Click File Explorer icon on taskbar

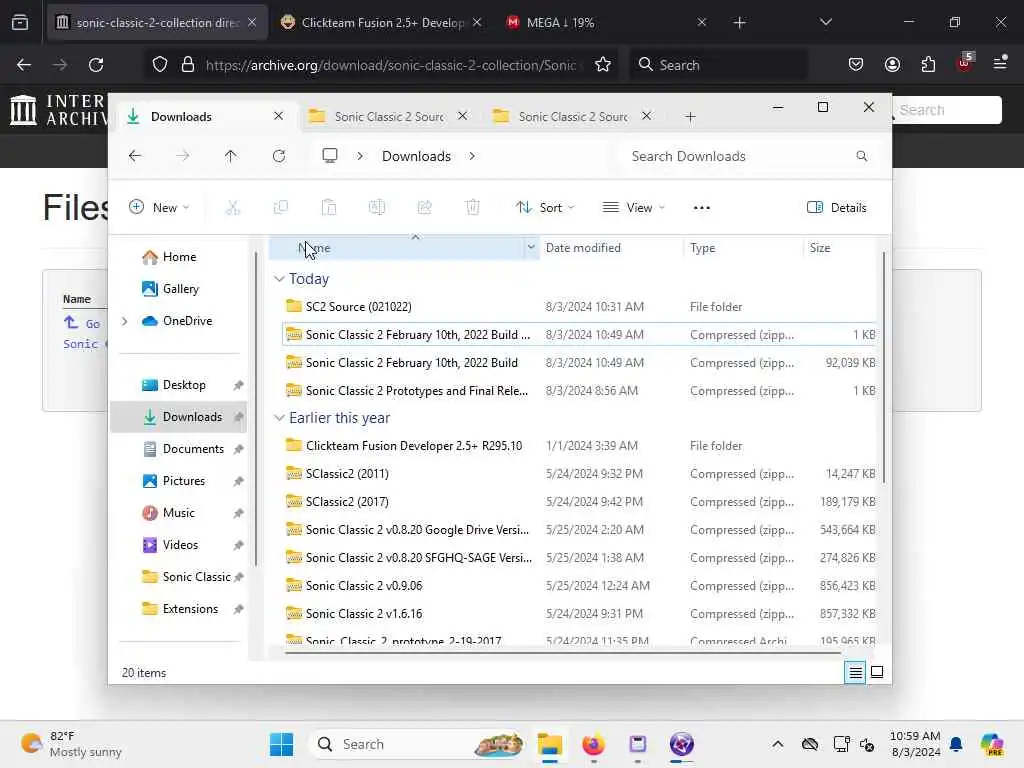coord(550,744)
